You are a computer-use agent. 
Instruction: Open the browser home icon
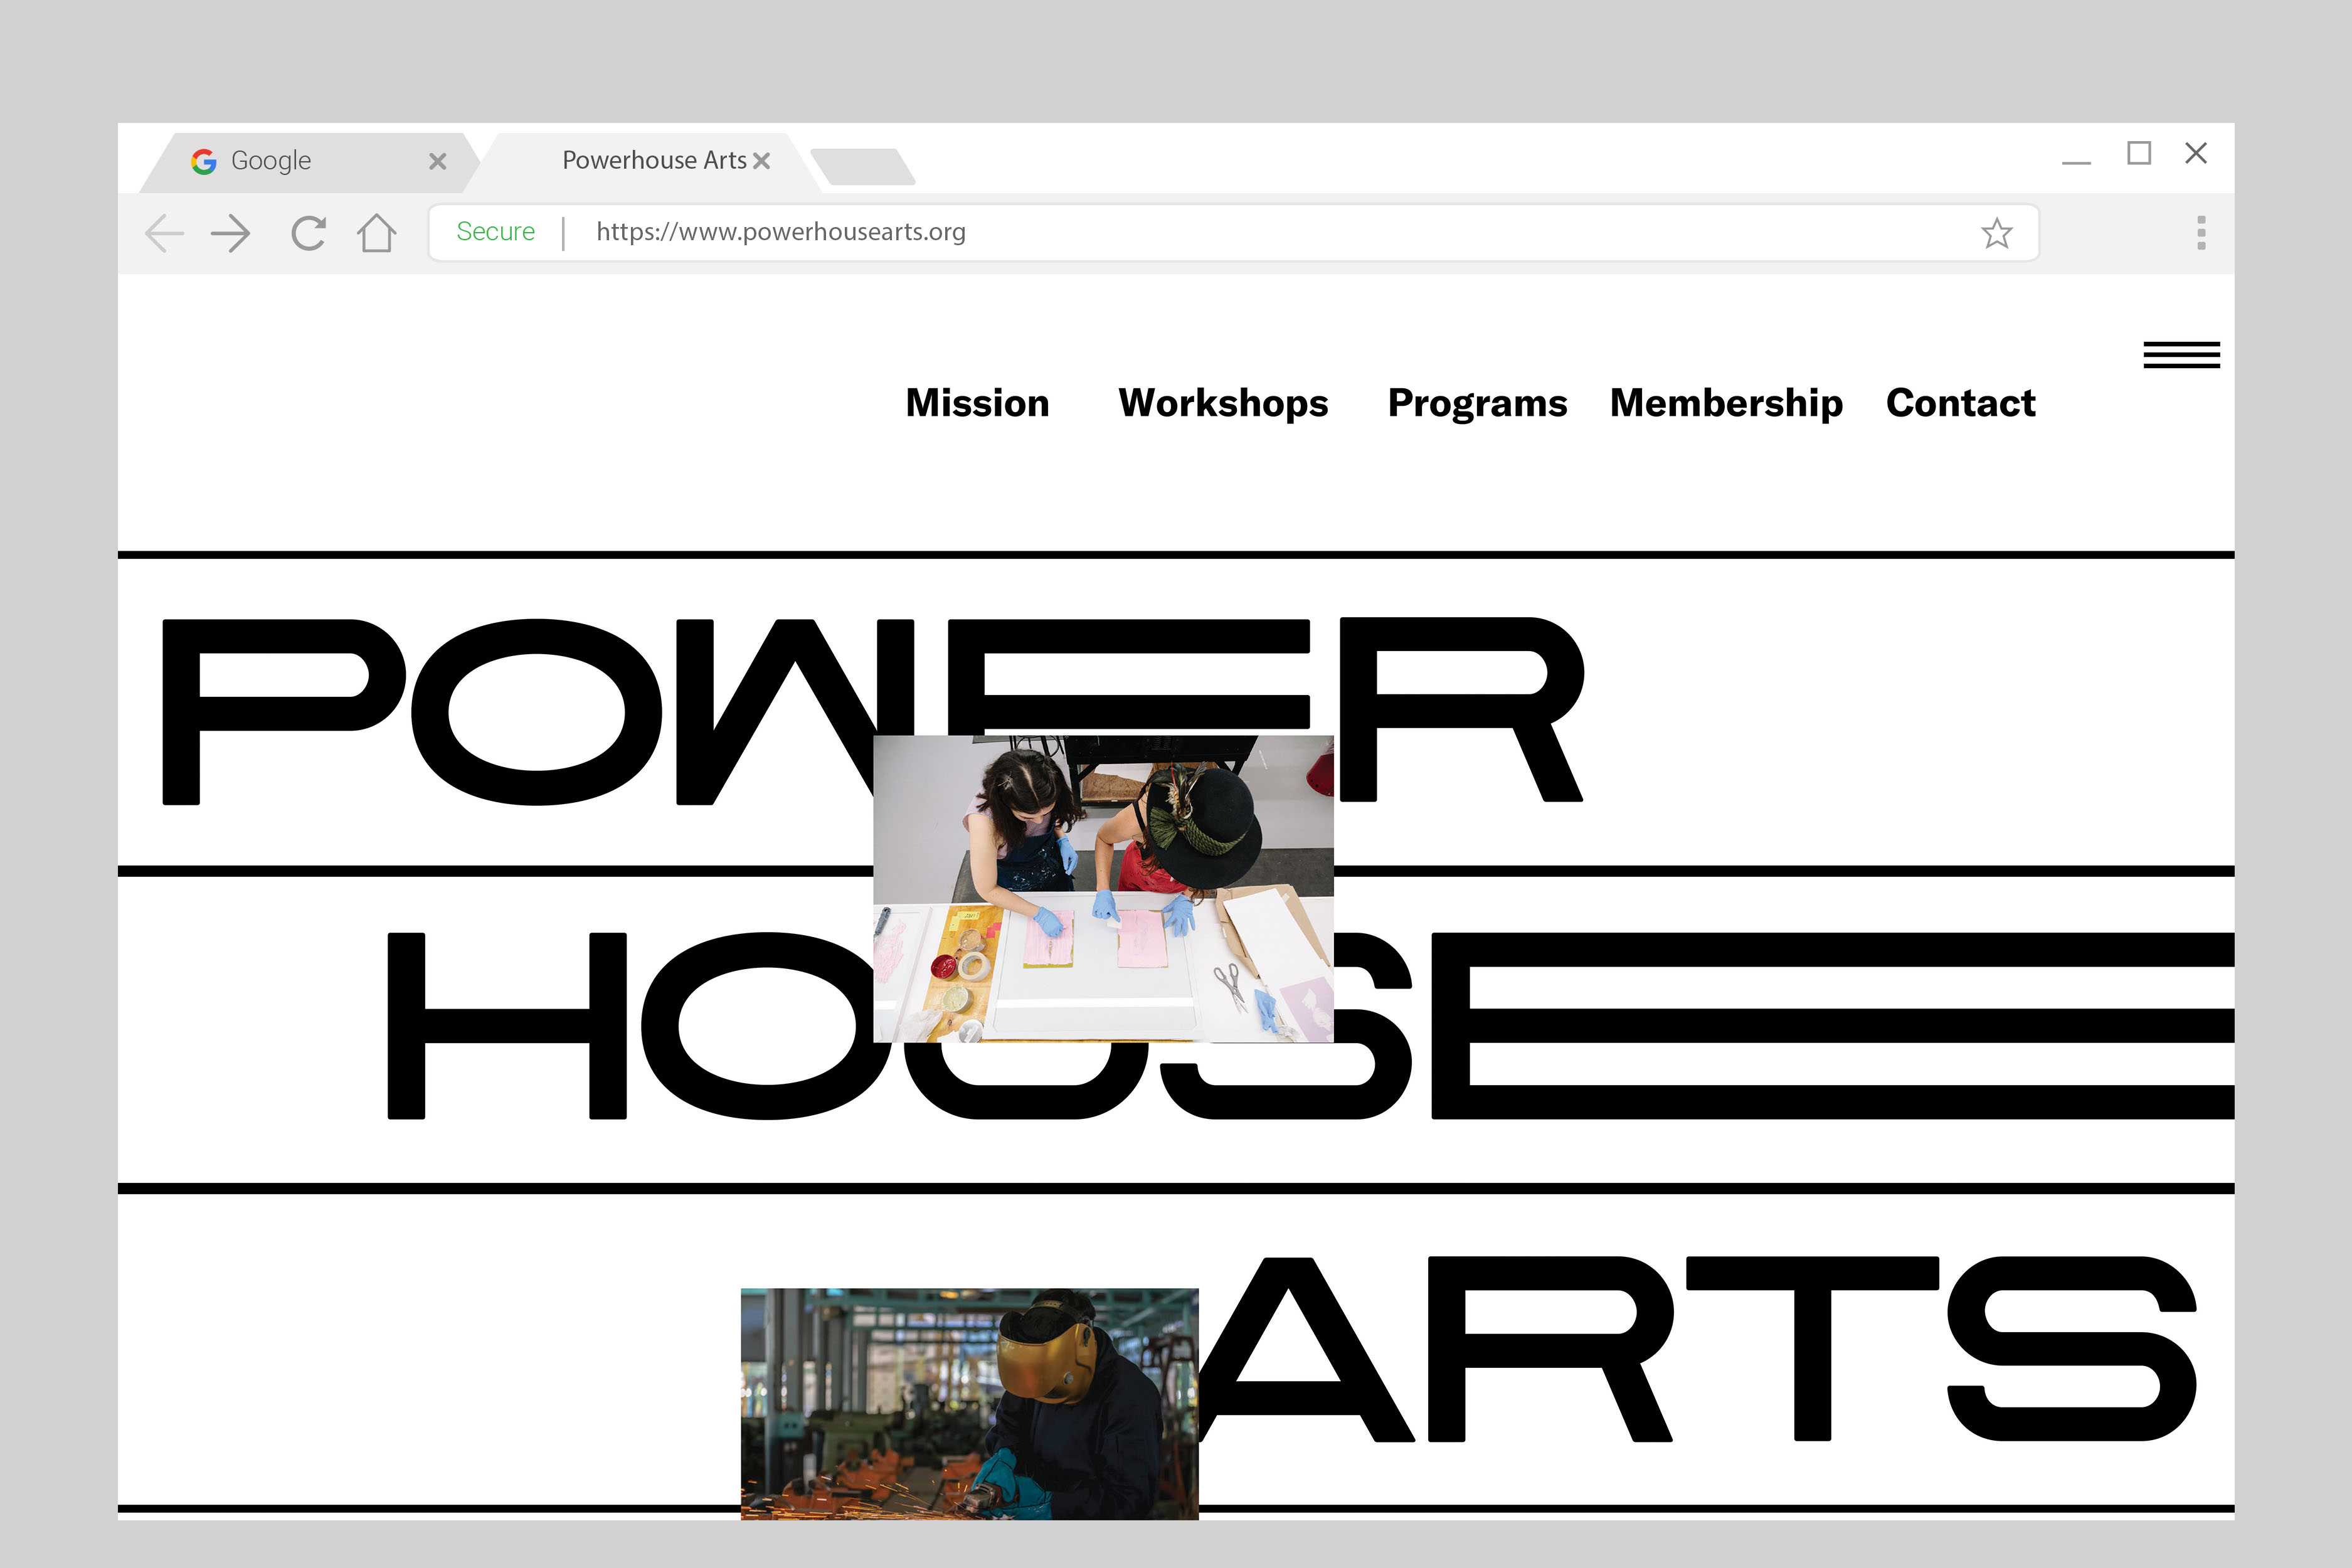pyautogui.click(x=377, y=233)
